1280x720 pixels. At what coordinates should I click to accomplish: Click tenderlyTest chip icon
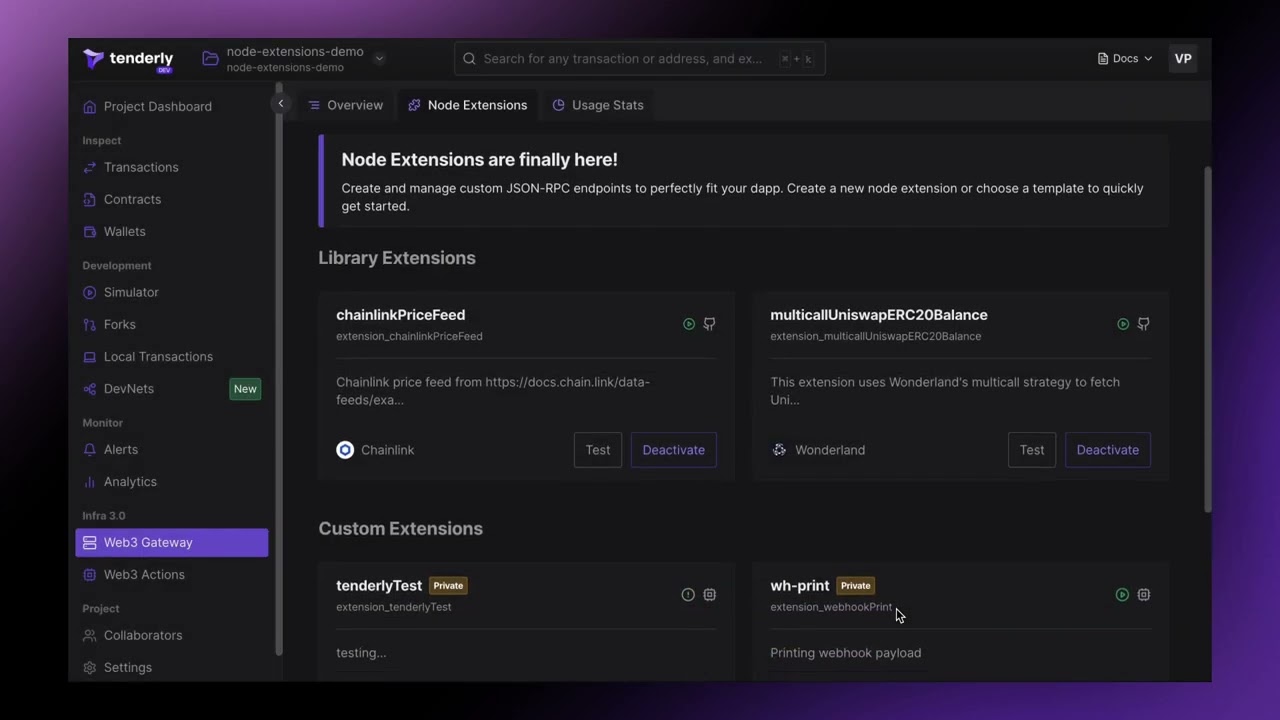click(710, 595)
